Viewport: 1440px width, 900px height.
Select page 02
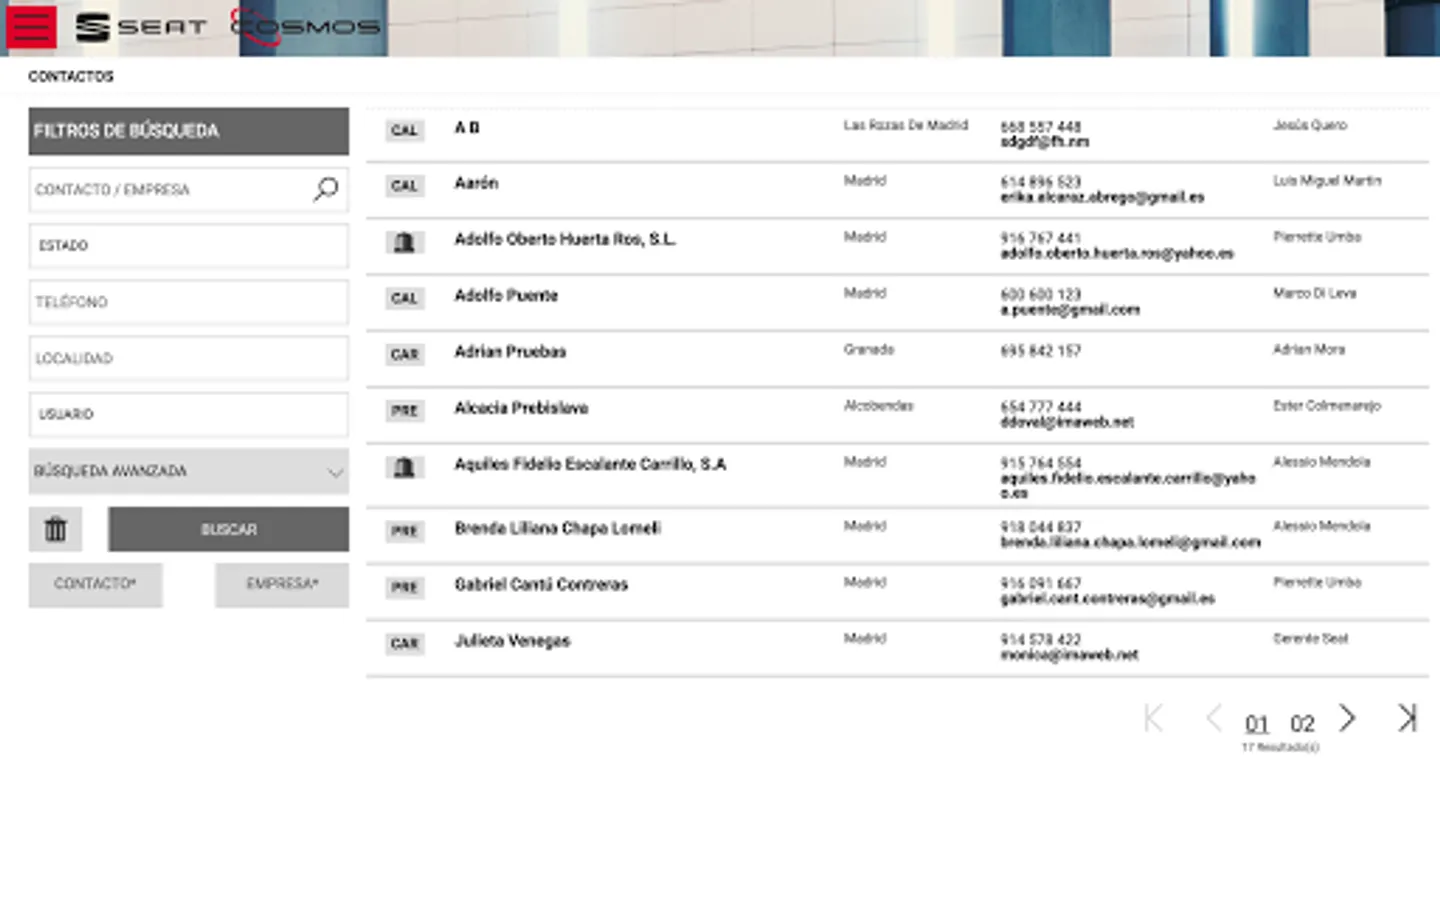pyautogui.click(x=1302, y=723)
